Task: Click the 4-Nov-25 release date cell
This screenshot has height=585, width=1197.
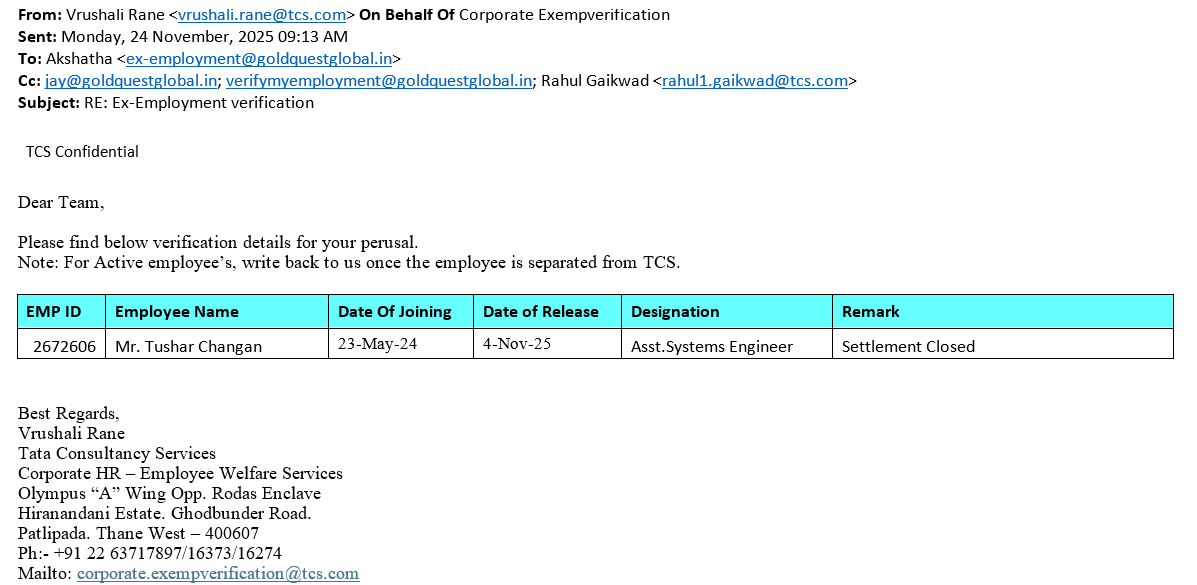Action: [517, 344]
